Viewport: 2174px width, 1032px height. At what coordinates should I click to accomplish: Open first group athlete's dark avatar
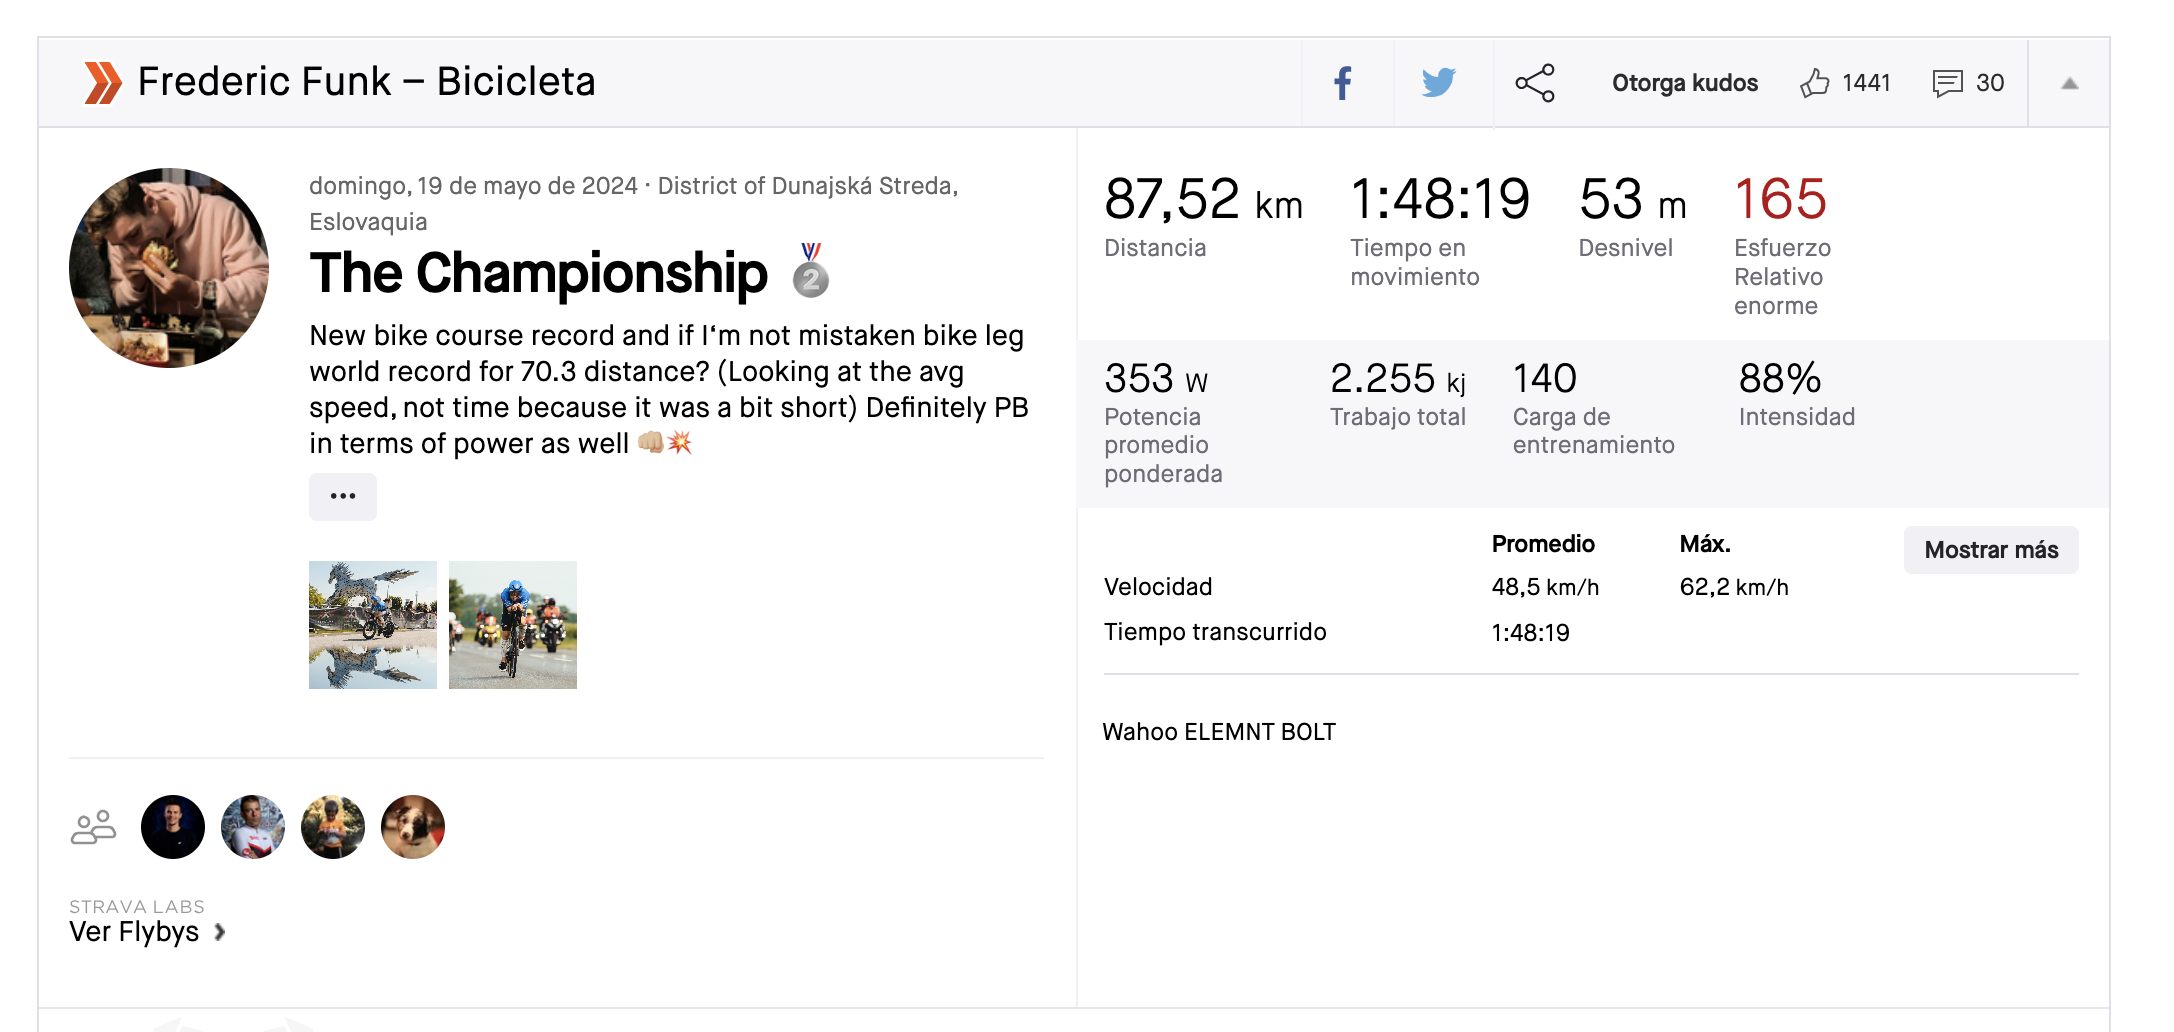coord(173,827)
